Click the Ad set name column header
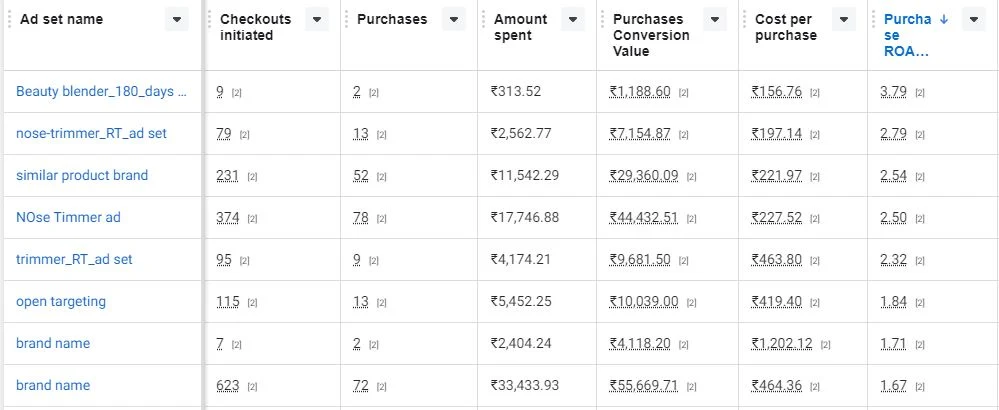The height and width of the screenshot is (410, 999). click(x=61, y=19)
